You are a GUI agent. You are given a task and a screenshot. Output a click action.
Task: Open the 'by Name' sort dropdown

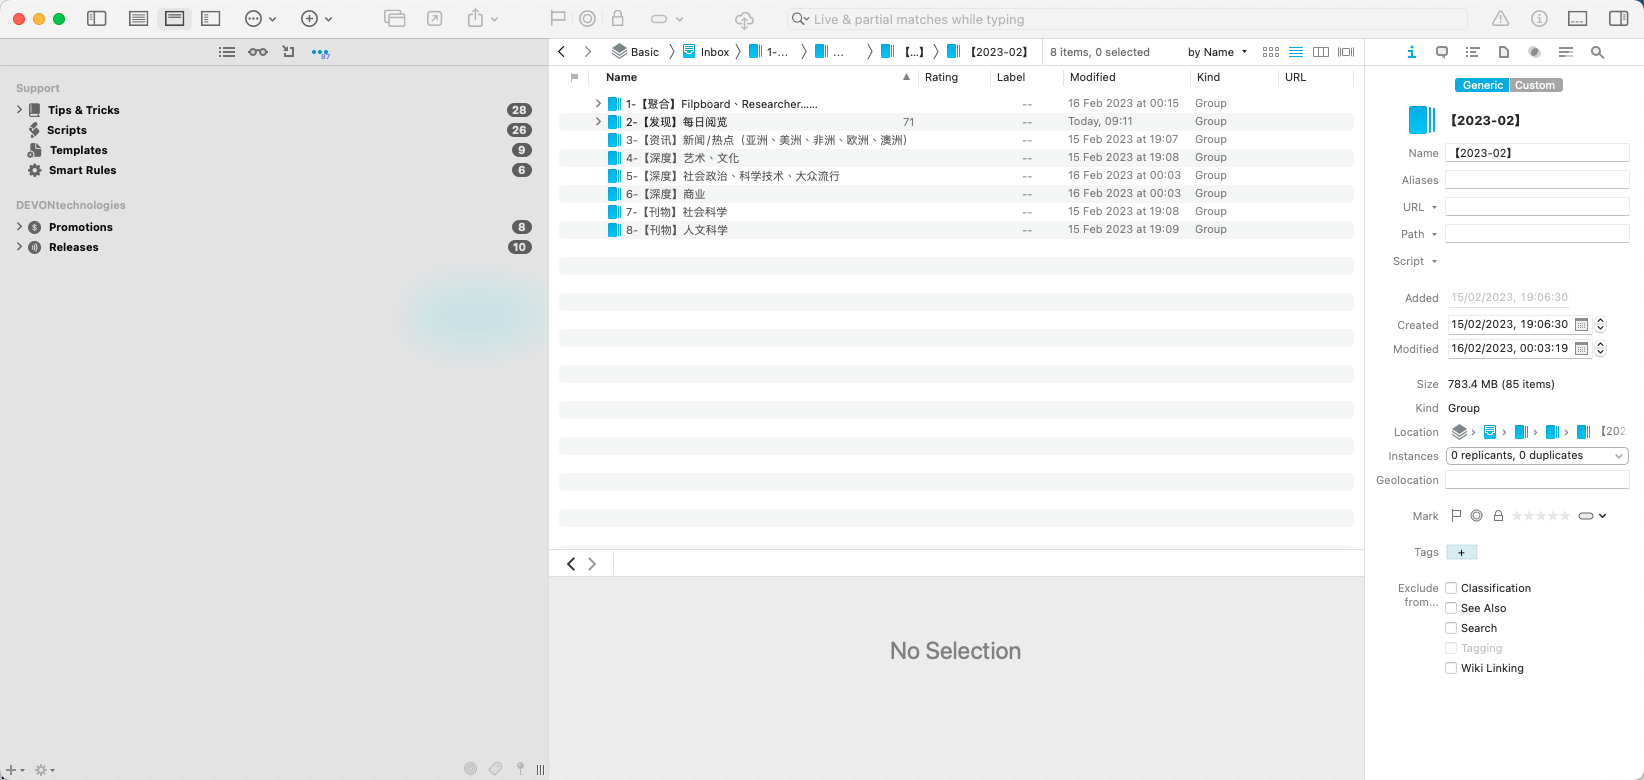1217,52
